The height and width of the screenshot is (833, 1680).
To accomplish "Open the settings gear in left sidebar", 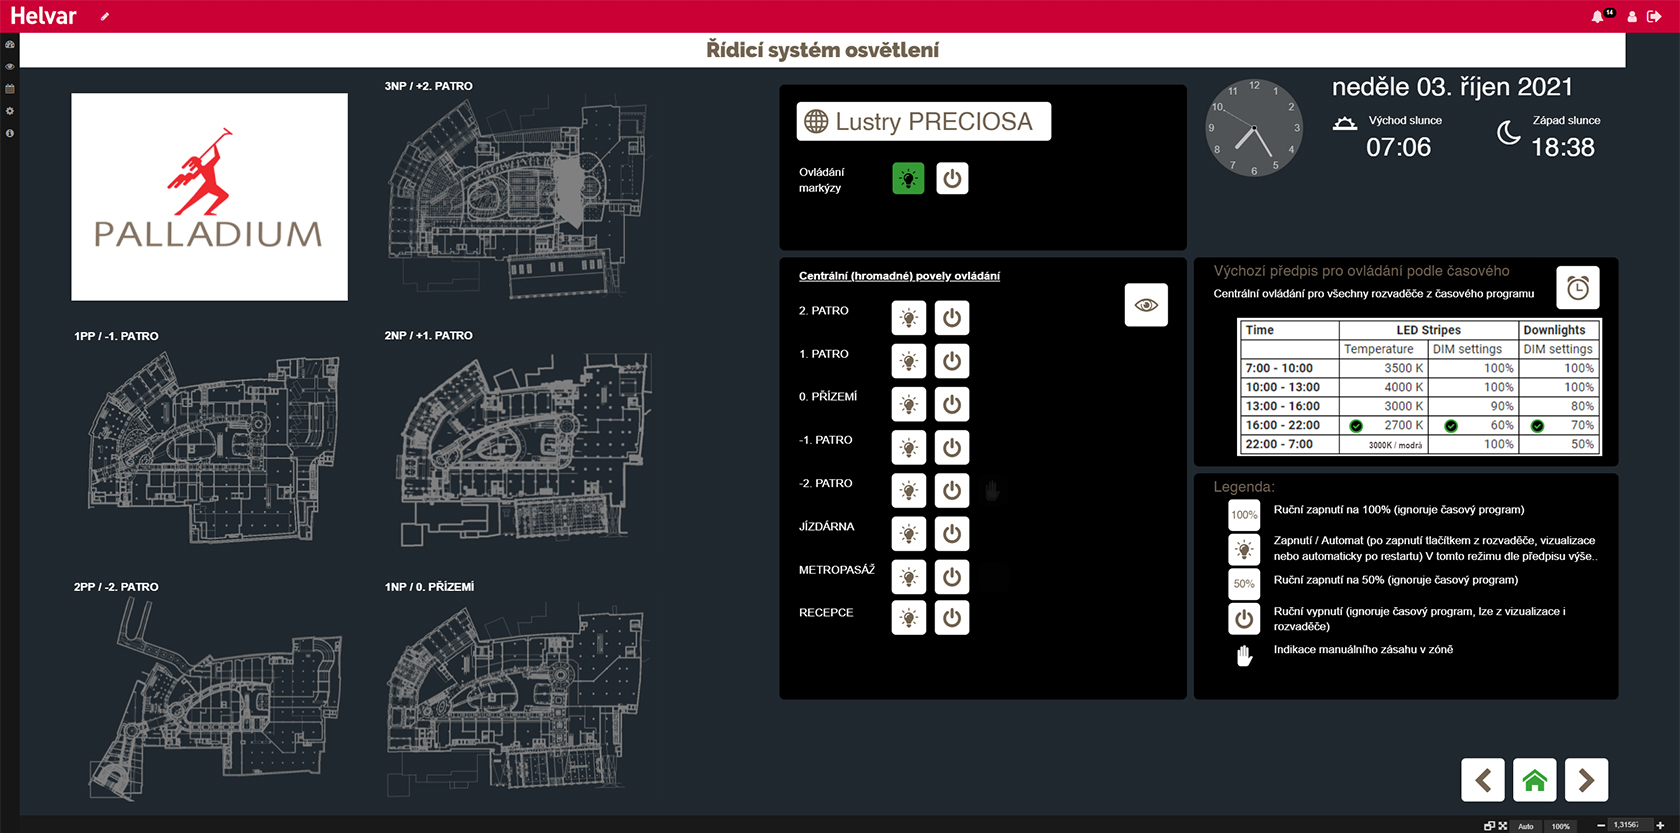I will 10,111.
